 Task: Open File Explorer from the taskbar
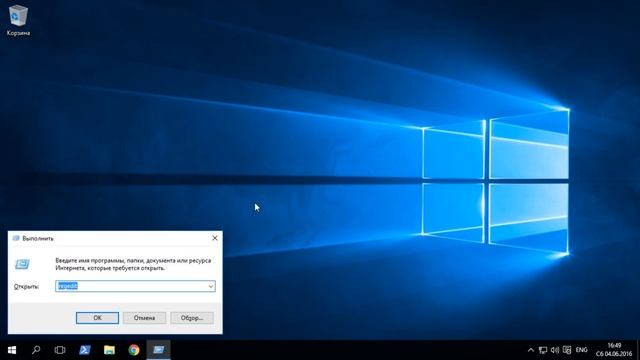tap(109, 350)
